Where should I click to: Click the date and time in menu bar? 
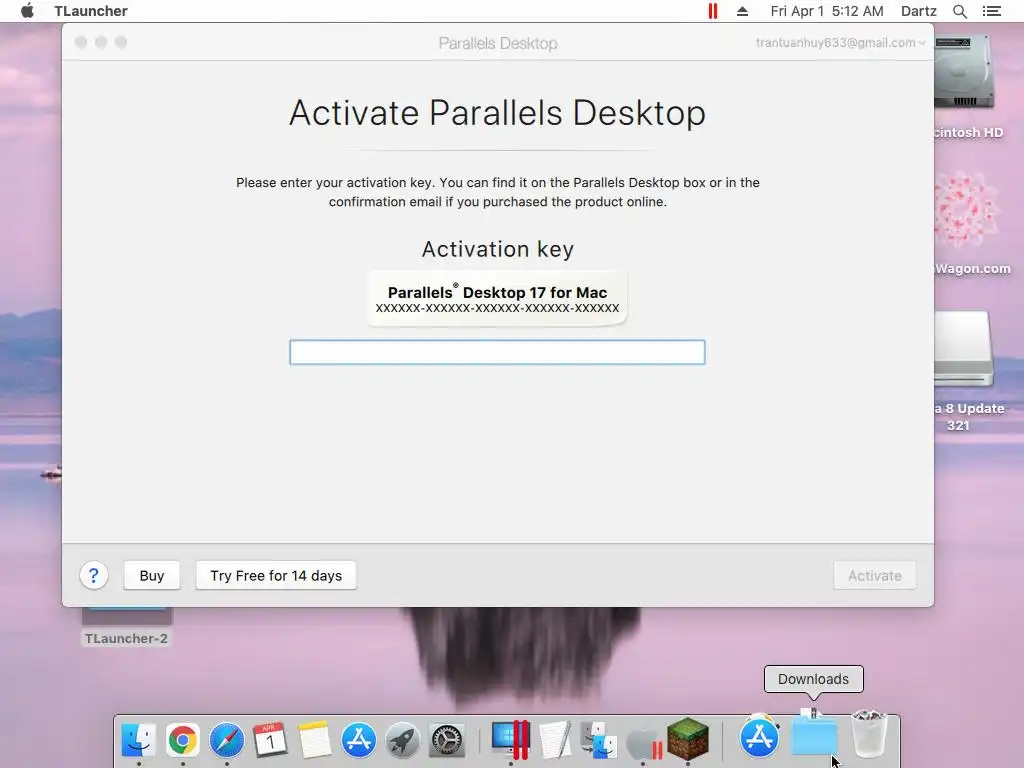pos(827,11)
